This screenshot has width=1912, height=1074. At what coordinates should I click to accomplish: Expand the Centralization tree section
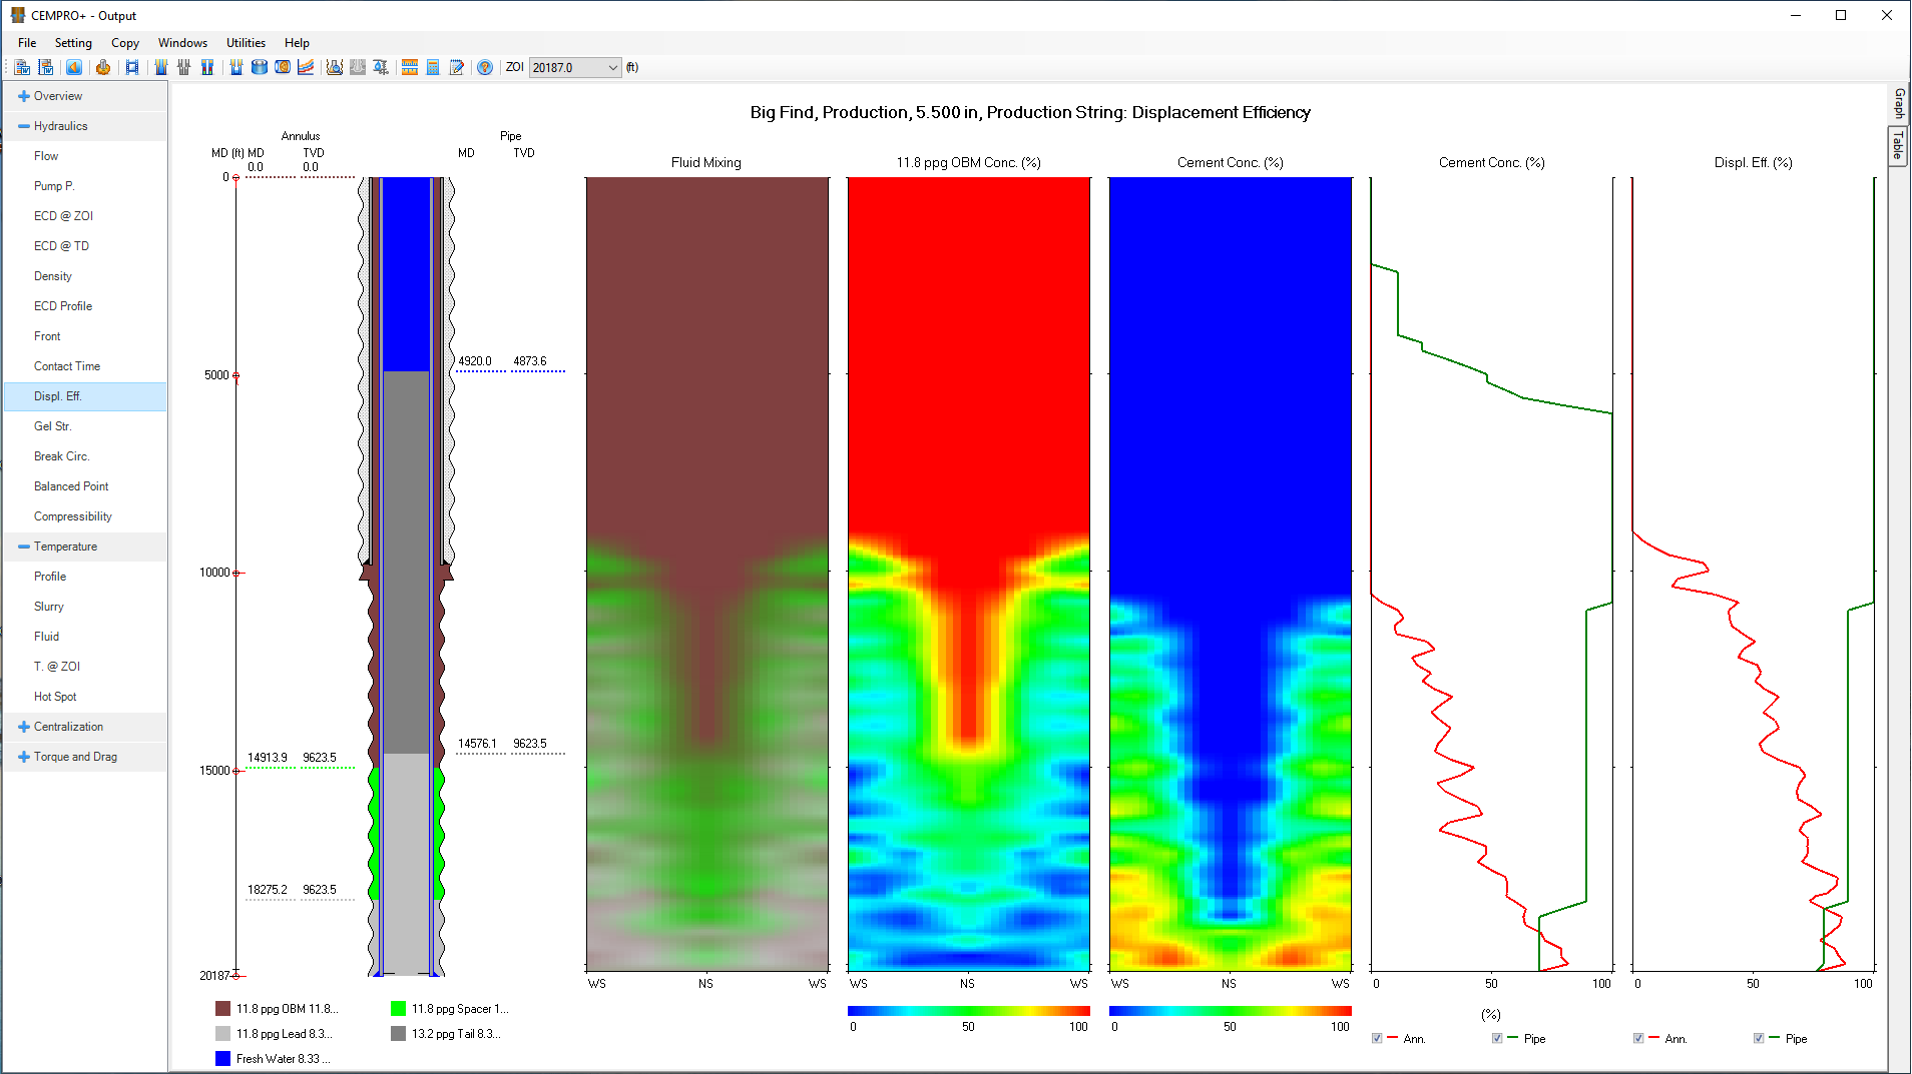23,727
